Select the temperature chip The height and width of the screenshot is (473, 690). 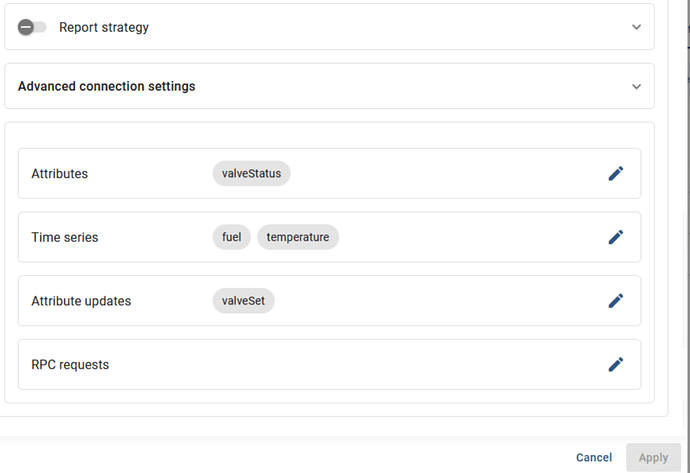coord(298,237)
